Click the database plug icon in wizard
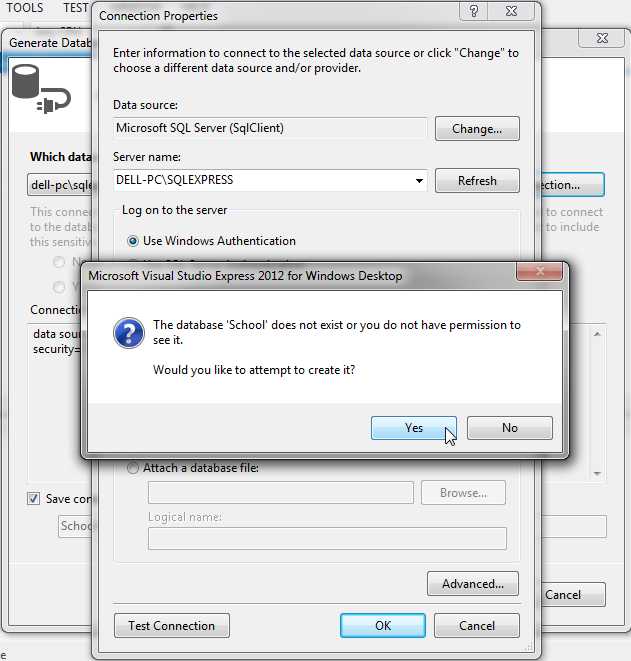631x661 pixels. [x=41, y=89]
